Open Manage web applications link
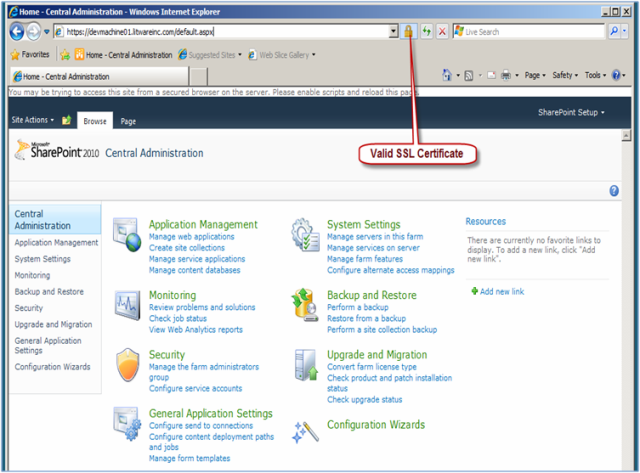 click(x=191, y=237)
